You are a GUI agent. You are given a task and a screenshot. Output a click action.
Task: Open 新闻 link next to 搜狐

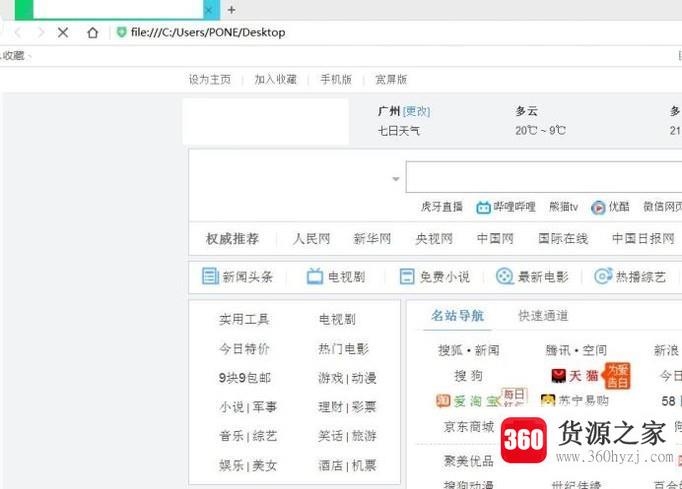[x=487, y=350]
